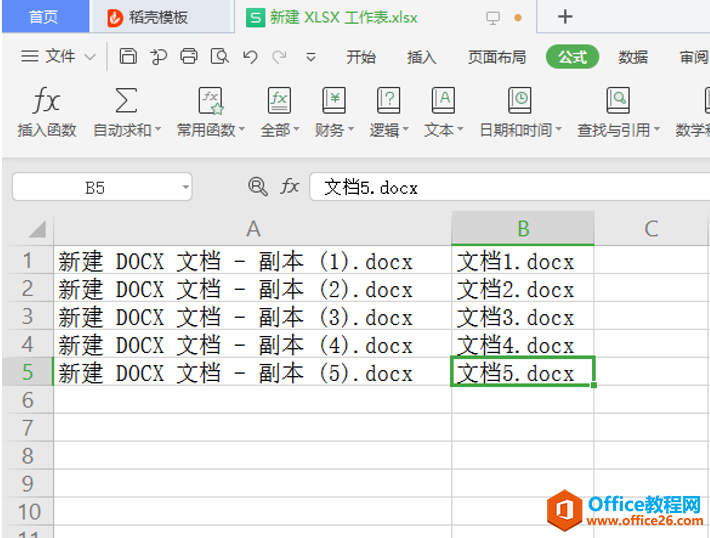Viewport: 710px width, 538px height.
Task: Select column A header
Action: coord(253,228)
